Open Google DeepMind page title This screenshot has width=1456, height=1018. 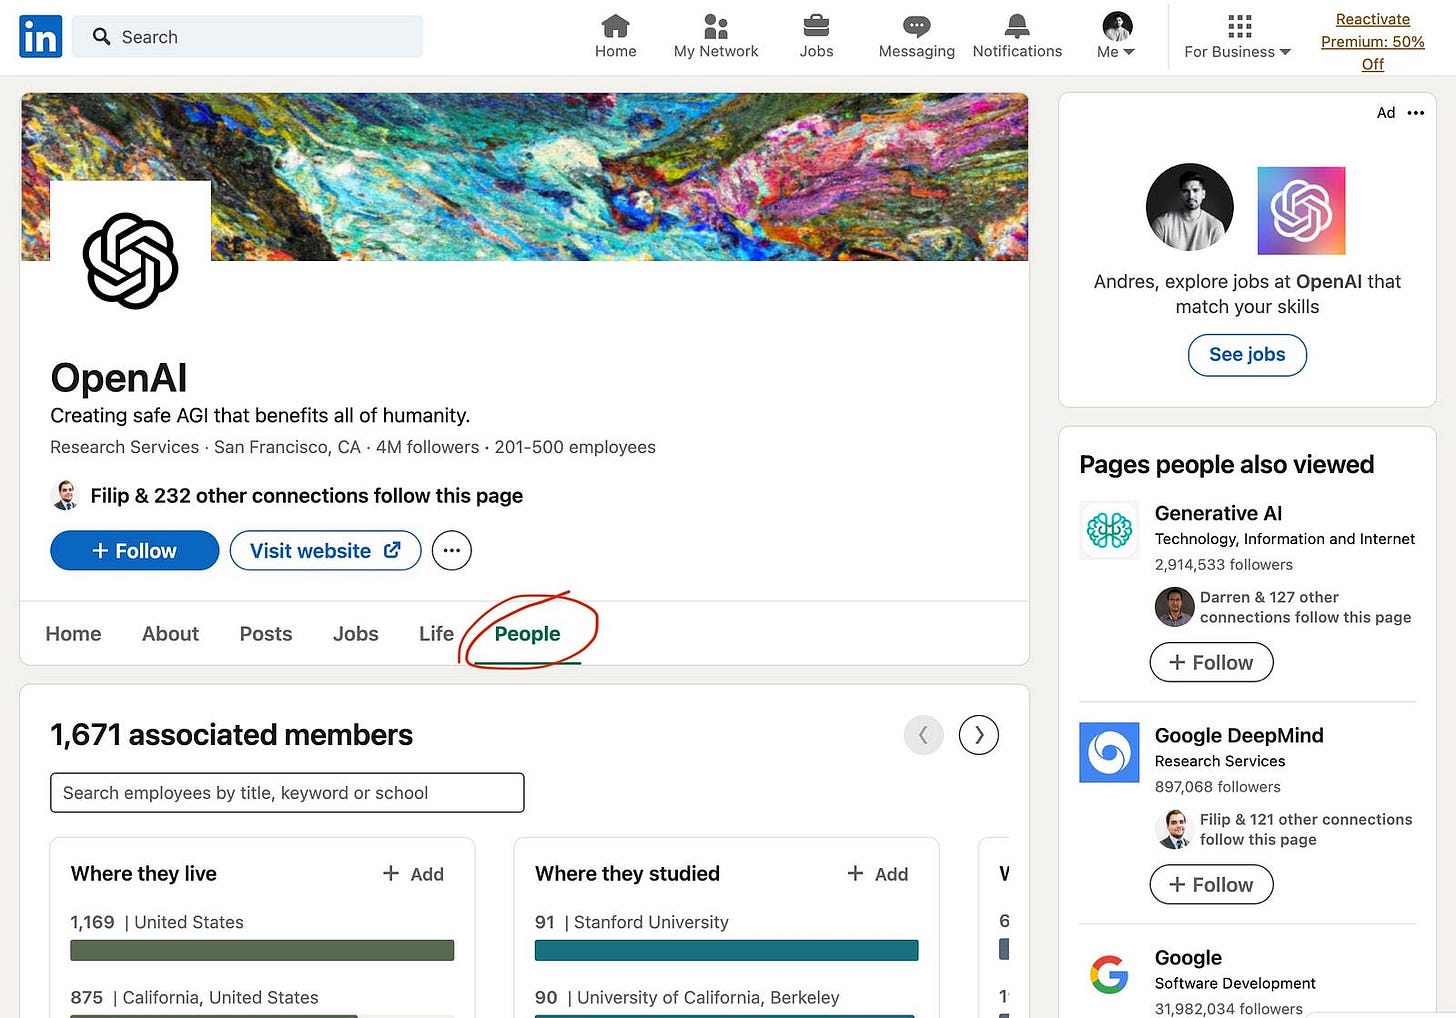tap(1239, 735)
